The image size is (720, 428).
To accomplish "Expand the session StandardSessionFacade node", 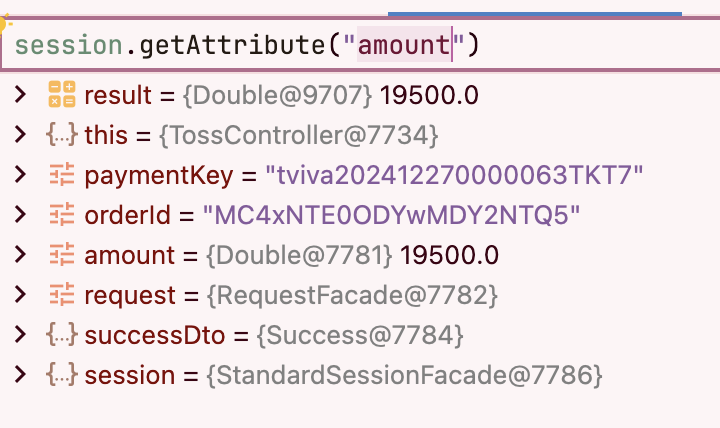I will coord(20,374).
